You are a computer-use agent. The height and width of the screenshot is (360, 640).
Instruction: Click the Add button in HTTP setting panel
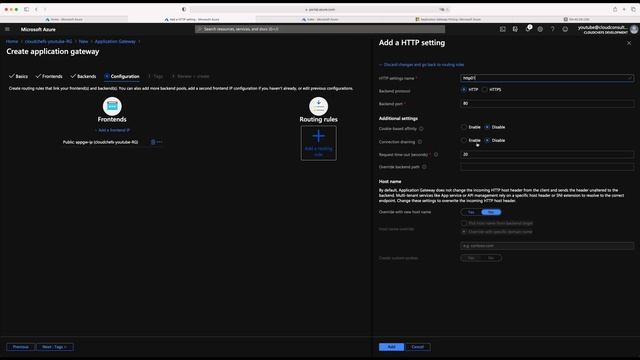[391, 347]
